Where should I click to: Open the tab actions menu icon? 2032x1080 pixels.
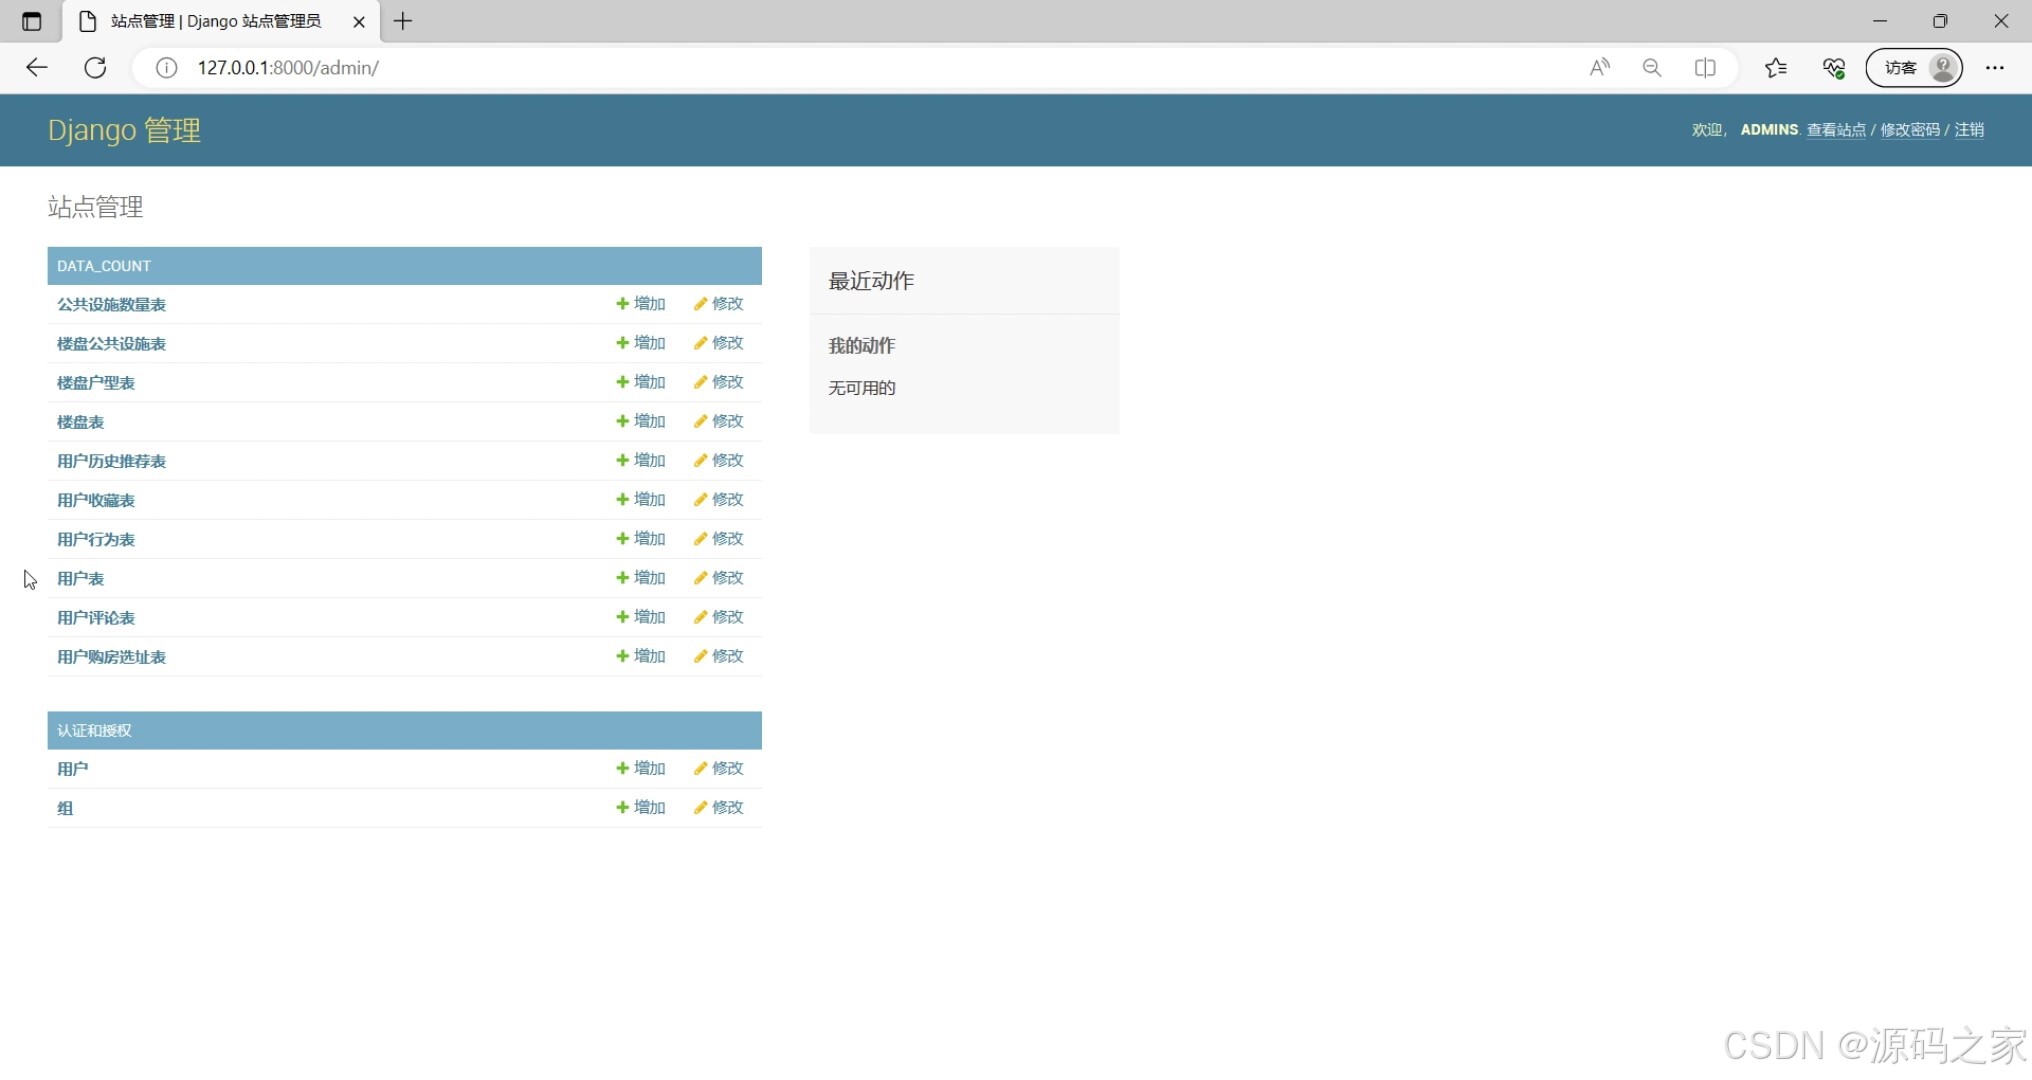[31, 21]
